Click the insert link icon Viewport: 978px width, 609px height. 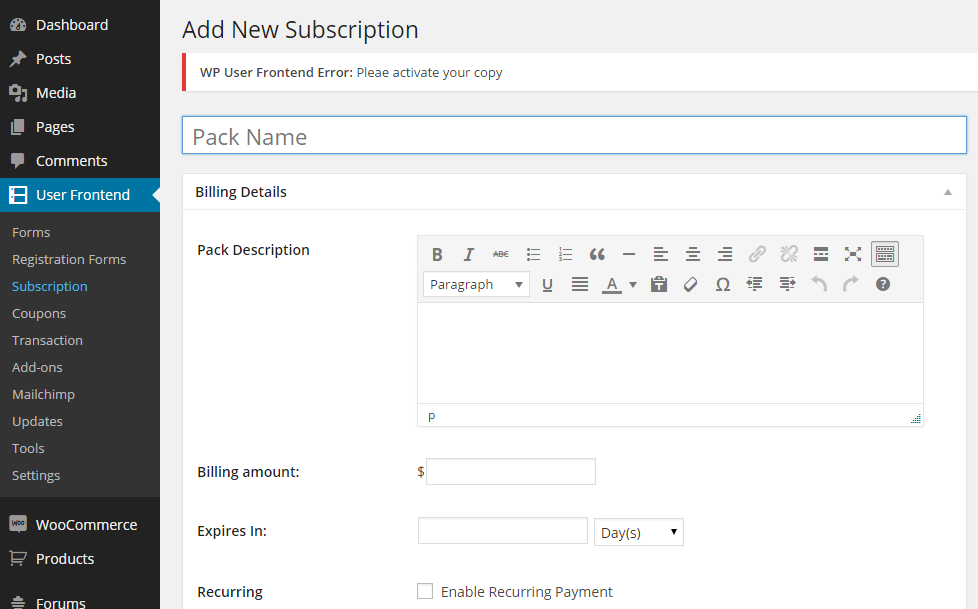[x=757, y=254]
